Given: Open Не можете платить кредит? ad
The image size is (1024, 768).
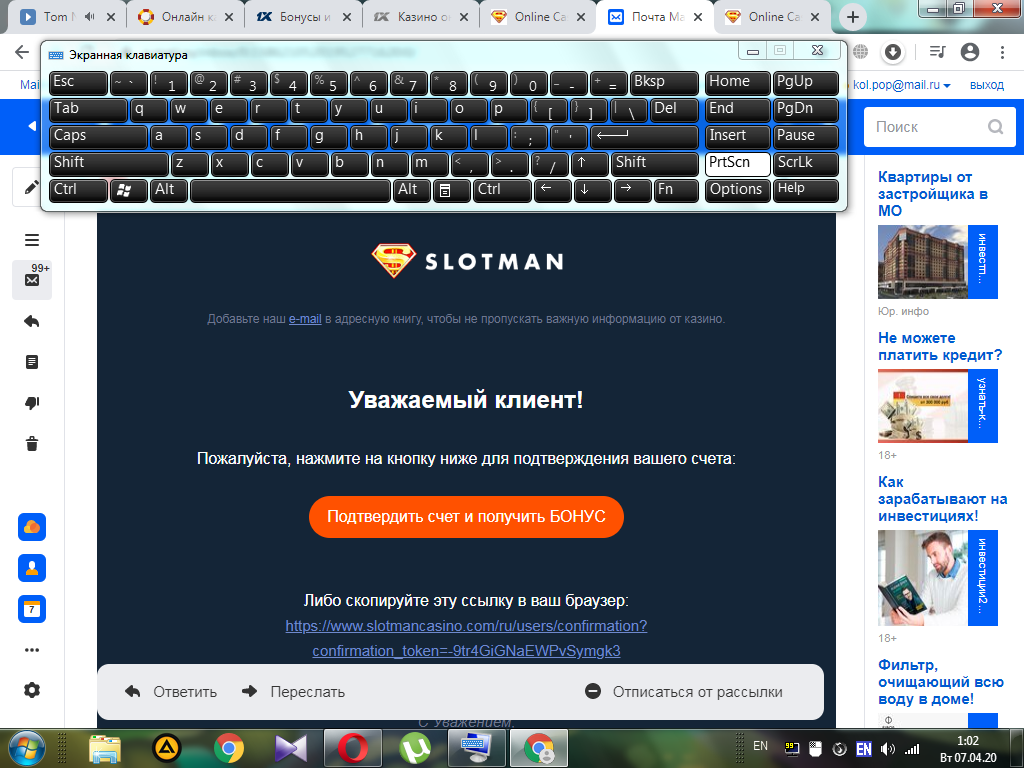Looking at the screenshot, I should coord(940,347).
